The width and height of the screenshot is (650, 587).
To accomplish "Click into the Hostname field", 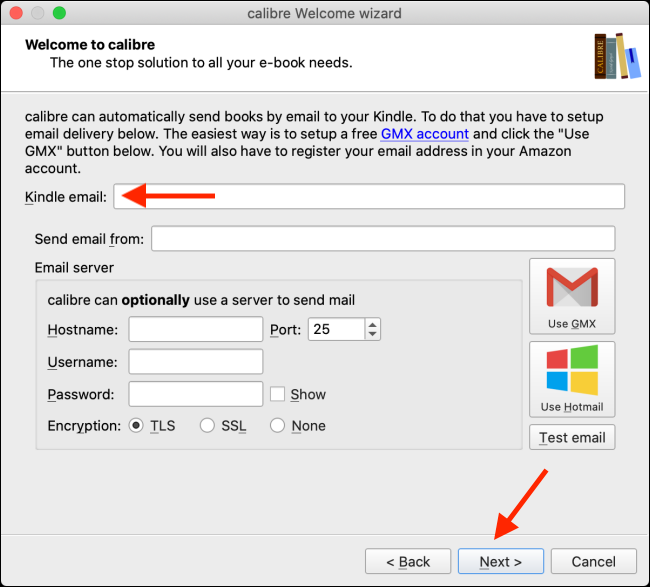I will click(x=196, y=329).
